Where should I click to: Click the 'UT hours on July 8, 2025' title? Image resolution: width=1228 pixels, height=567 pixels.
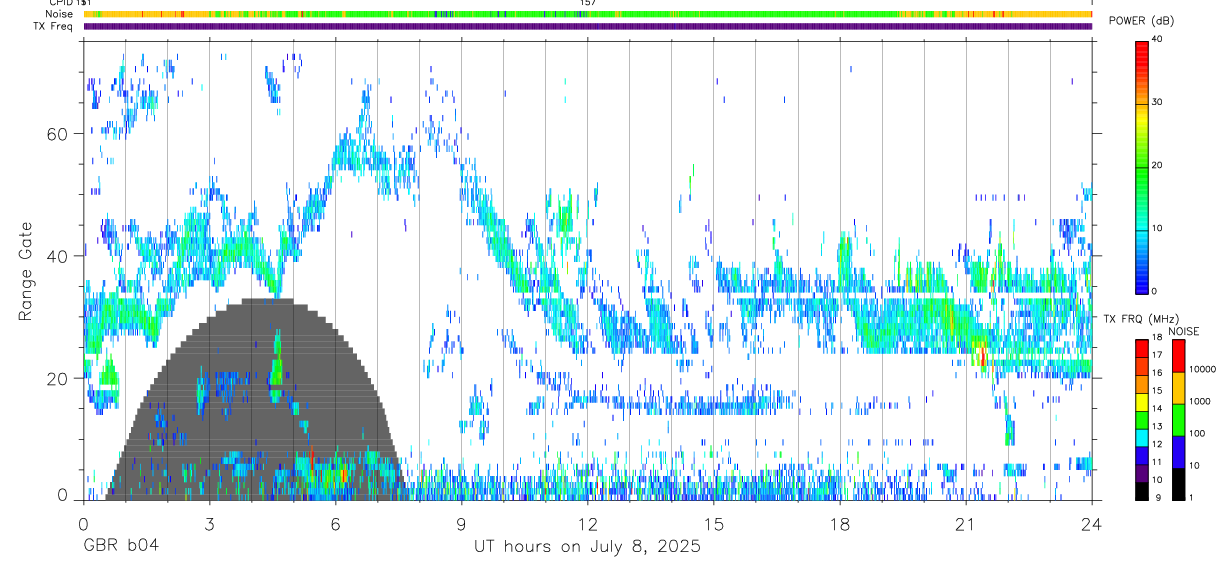click(x=587, y=547)
